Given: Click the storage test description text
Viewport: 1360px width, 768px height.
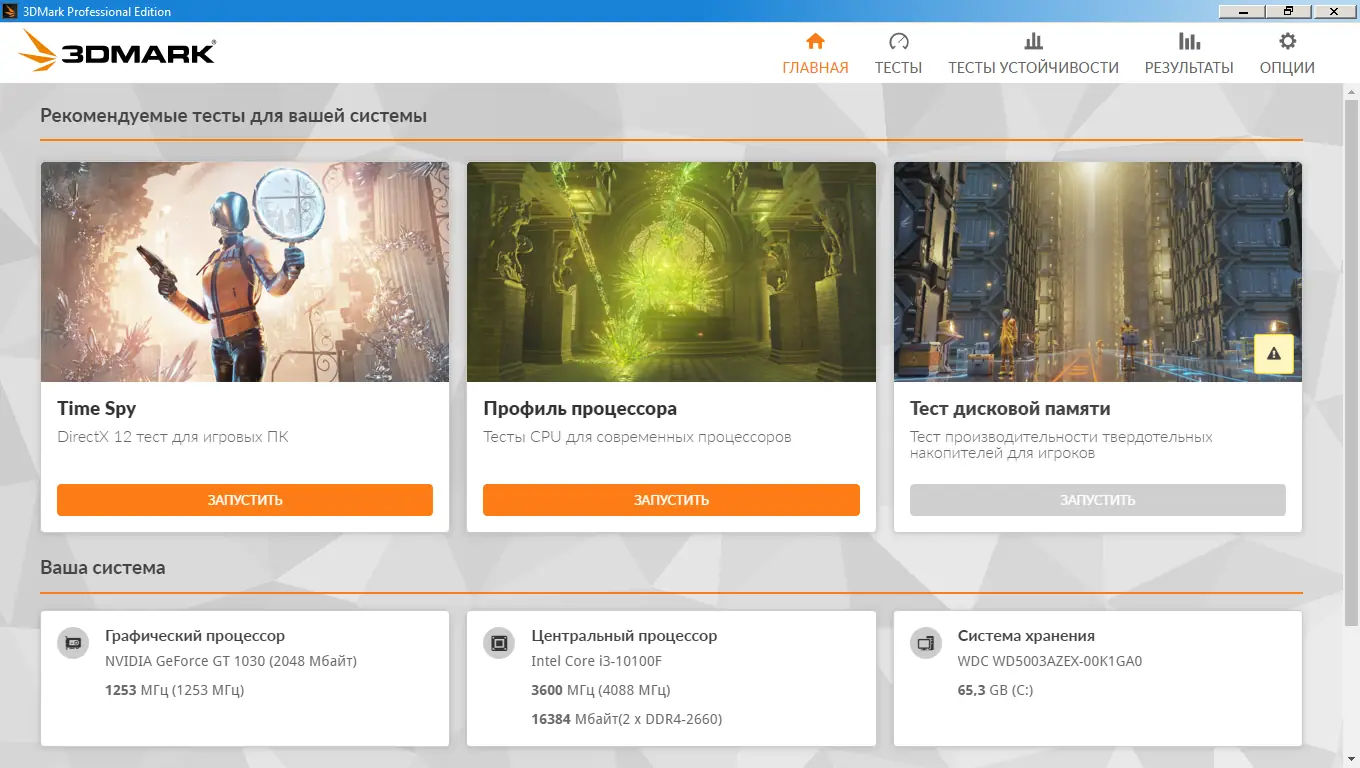Looking at the screenshot, I should (1061, 445).
